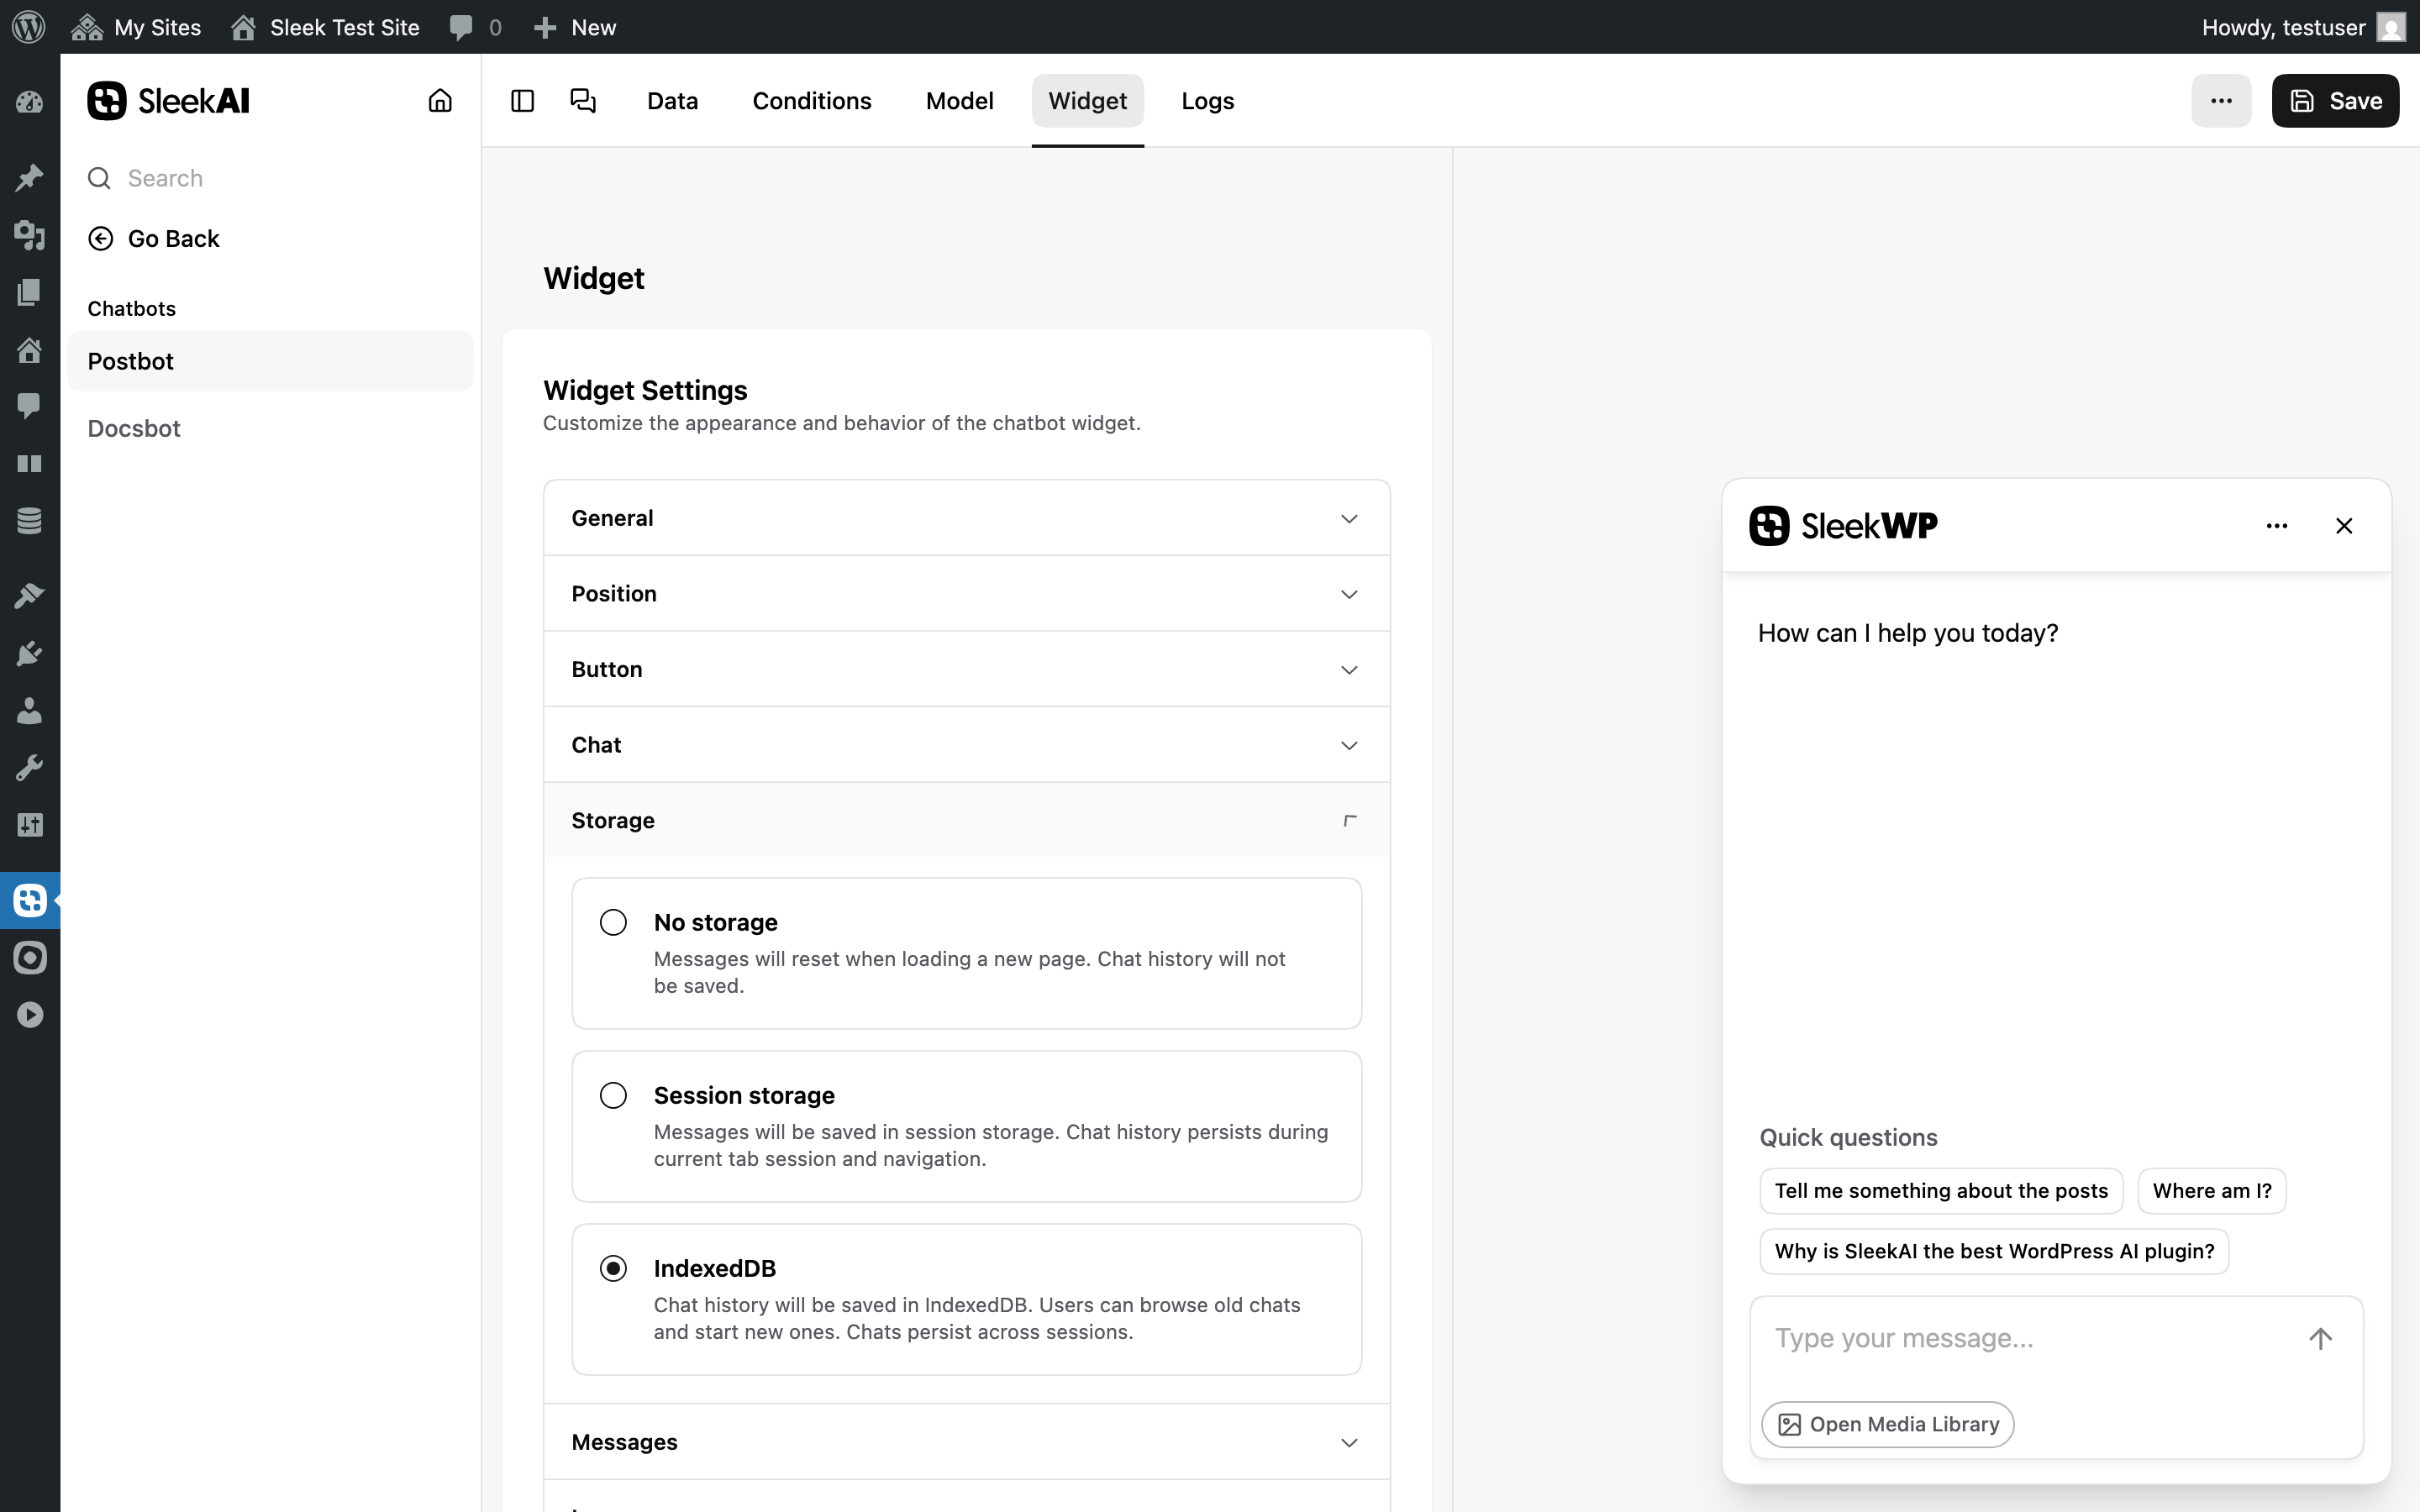The height and width of the screenshot is (1512, 2420).
Task: Click the home icon next to the SleekAI logo
Action: coord(440,101)
